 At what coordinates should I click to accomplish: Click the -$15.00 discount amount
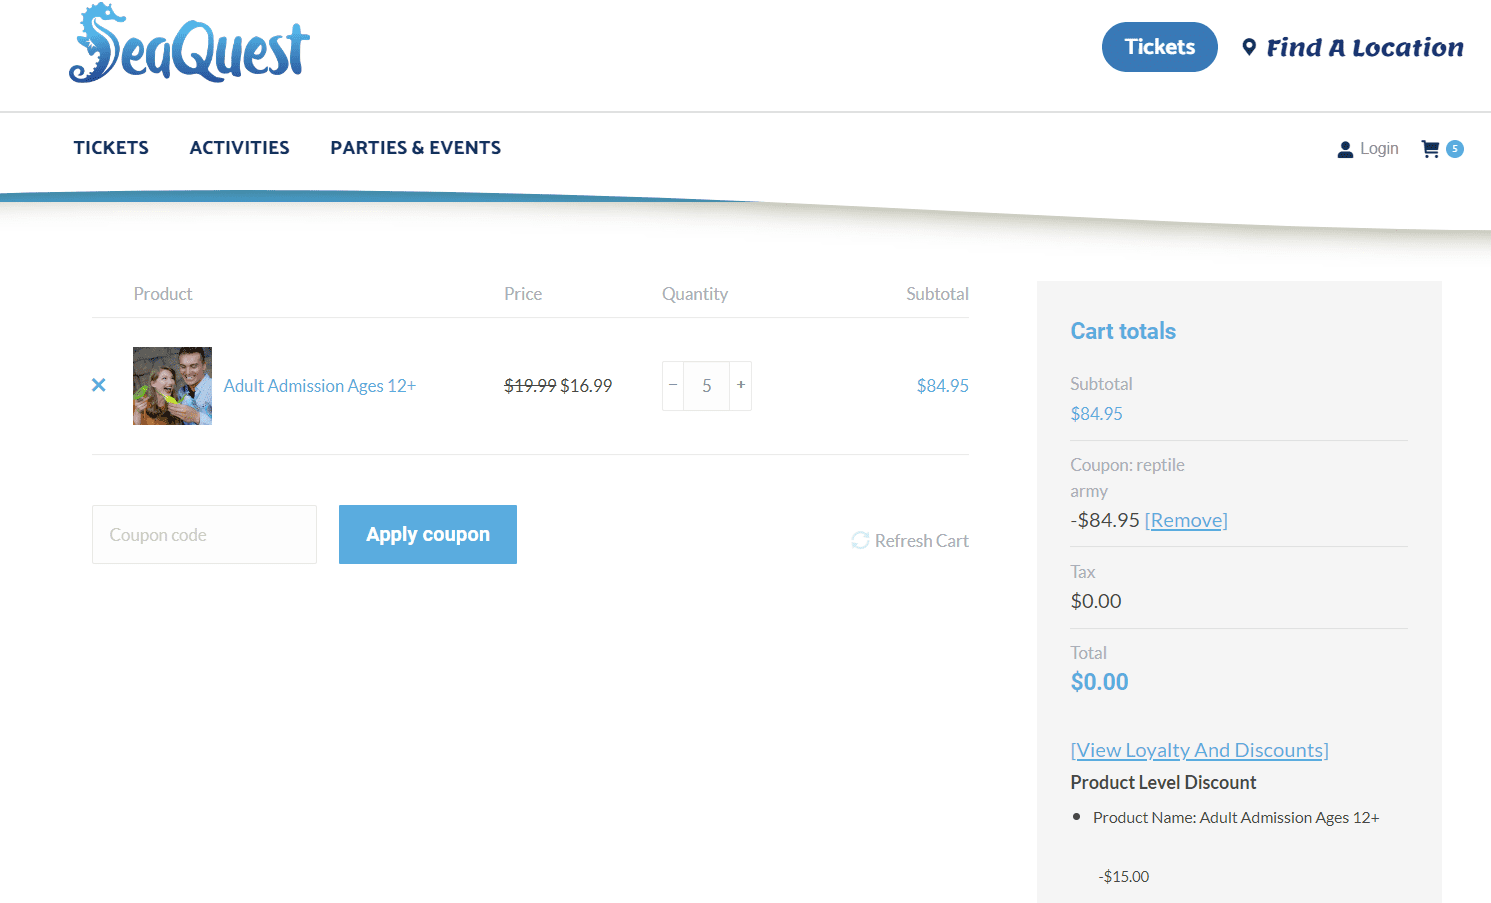1124,877
